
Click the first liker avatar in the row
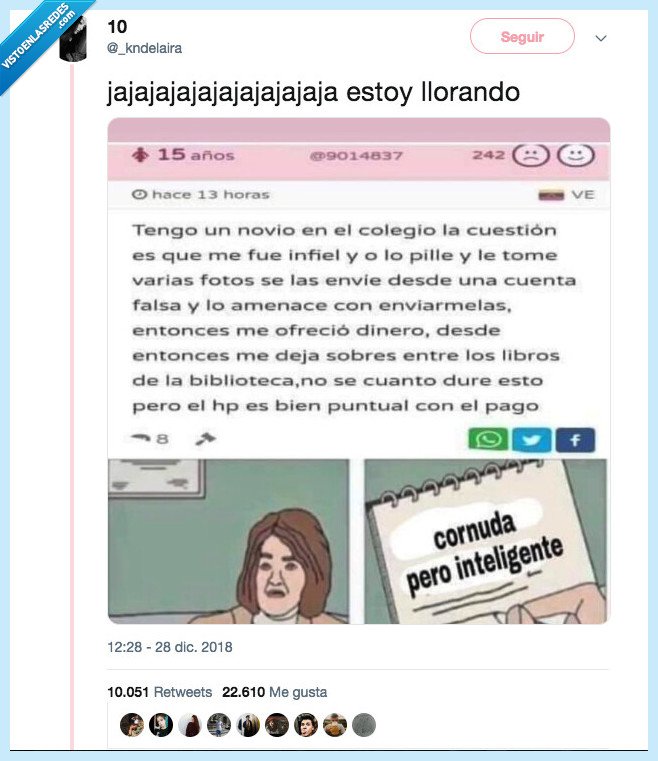pos(132,725)
